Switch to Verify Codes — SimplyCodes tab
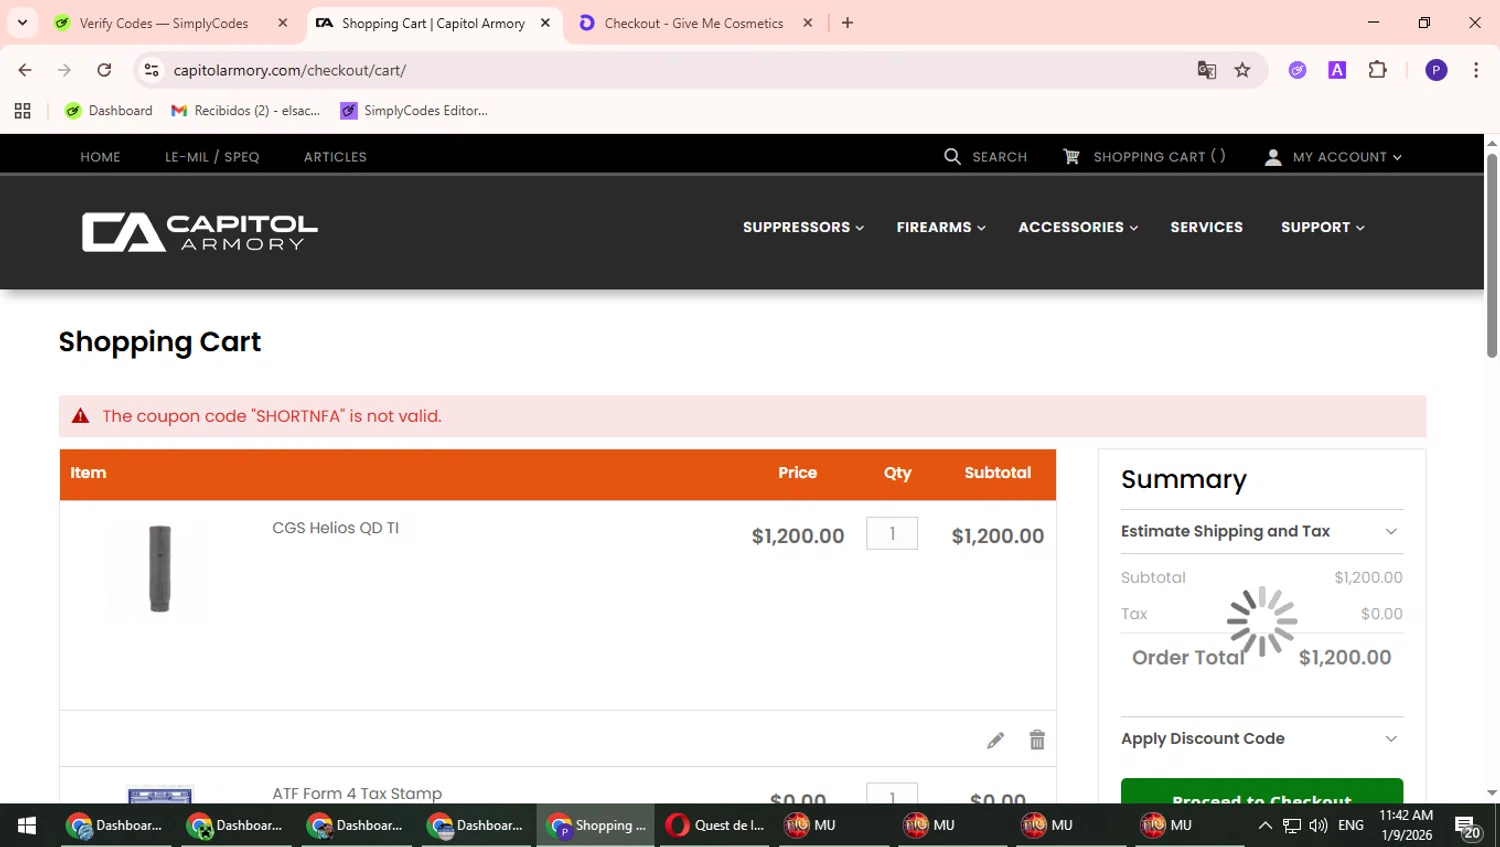Viewport: 1500px width, 847px height. click(164, 23)
